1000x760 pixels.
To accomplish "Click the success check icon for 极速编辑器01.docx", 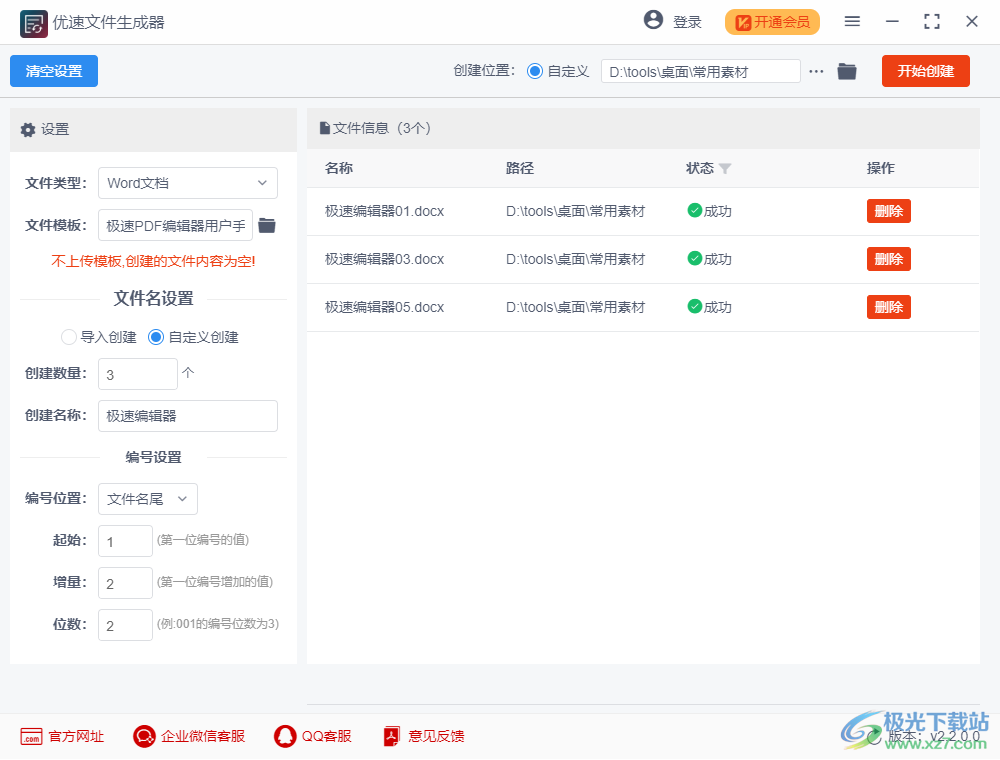I will tap(695, 210).
